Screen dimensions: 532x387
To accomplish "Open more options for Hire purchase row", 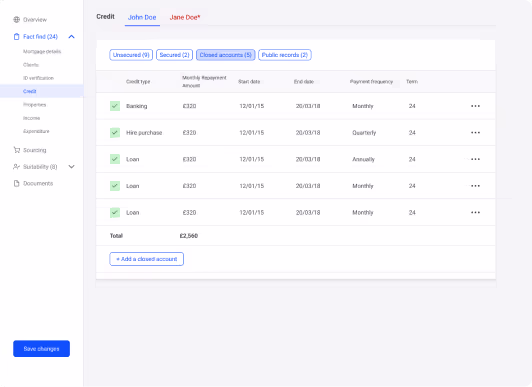I will (x=475, y=133).
